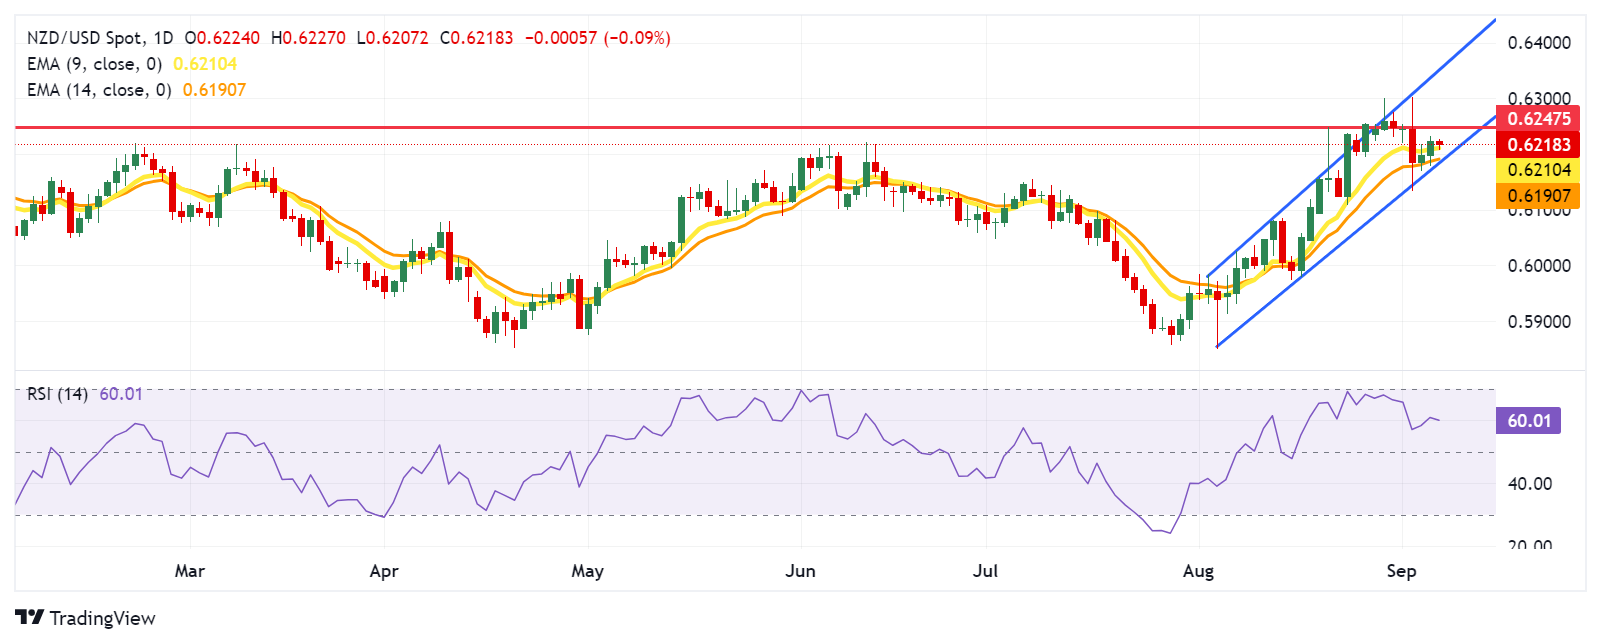This screenshot has width=1601, height=644.
Task: Click the Sep label on time axis
Action: click(x=1401, y=571)
